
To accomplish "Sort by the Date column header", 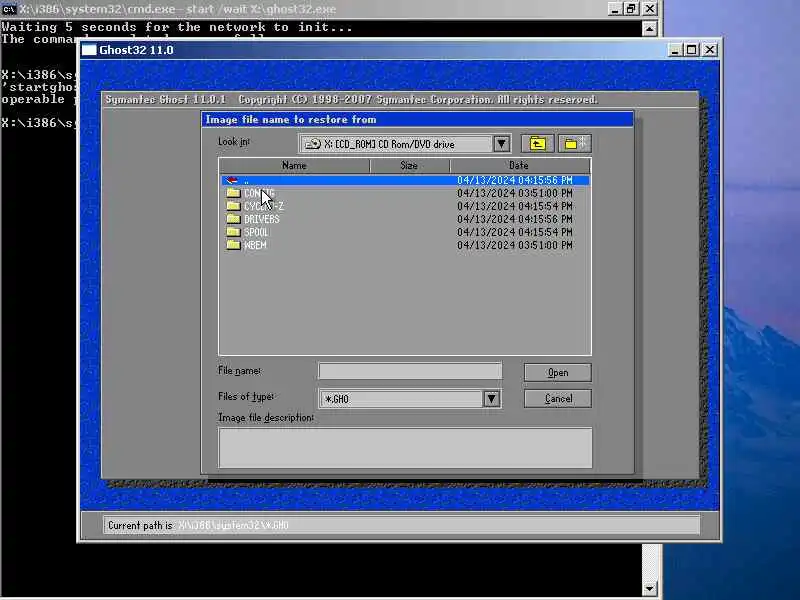I will (x=519, y=165).
